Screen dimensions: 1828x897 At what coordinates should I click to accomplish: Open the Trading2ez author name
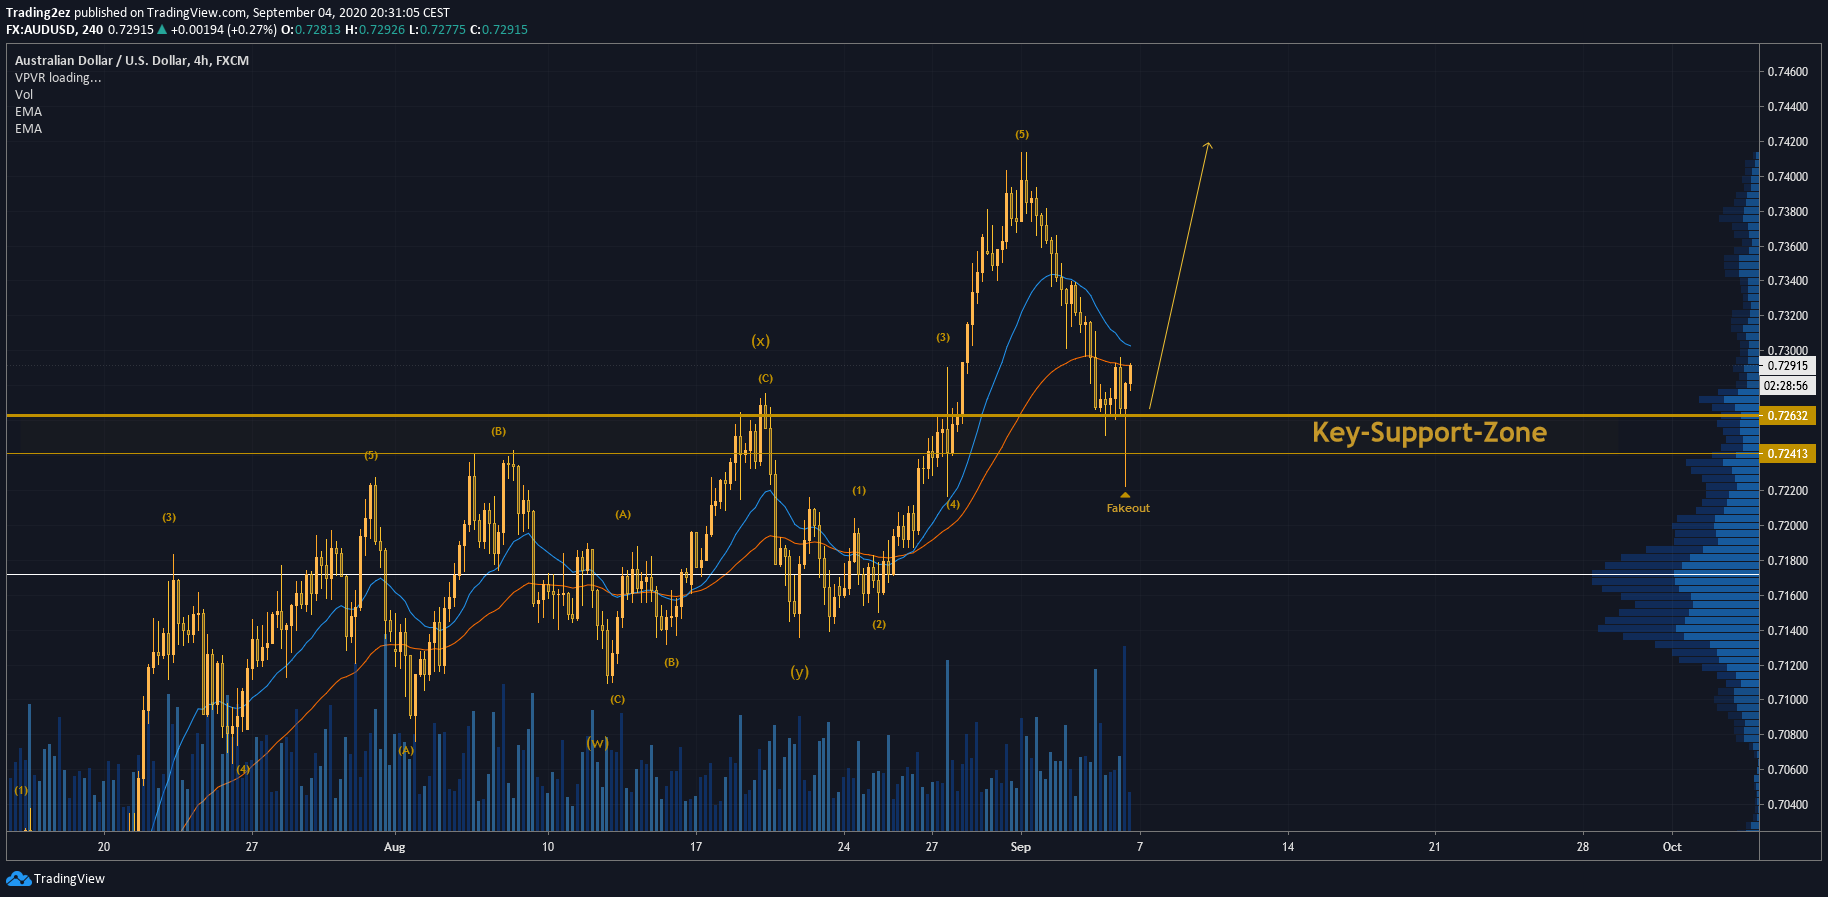pyautogui.click(x=38, y=13)
